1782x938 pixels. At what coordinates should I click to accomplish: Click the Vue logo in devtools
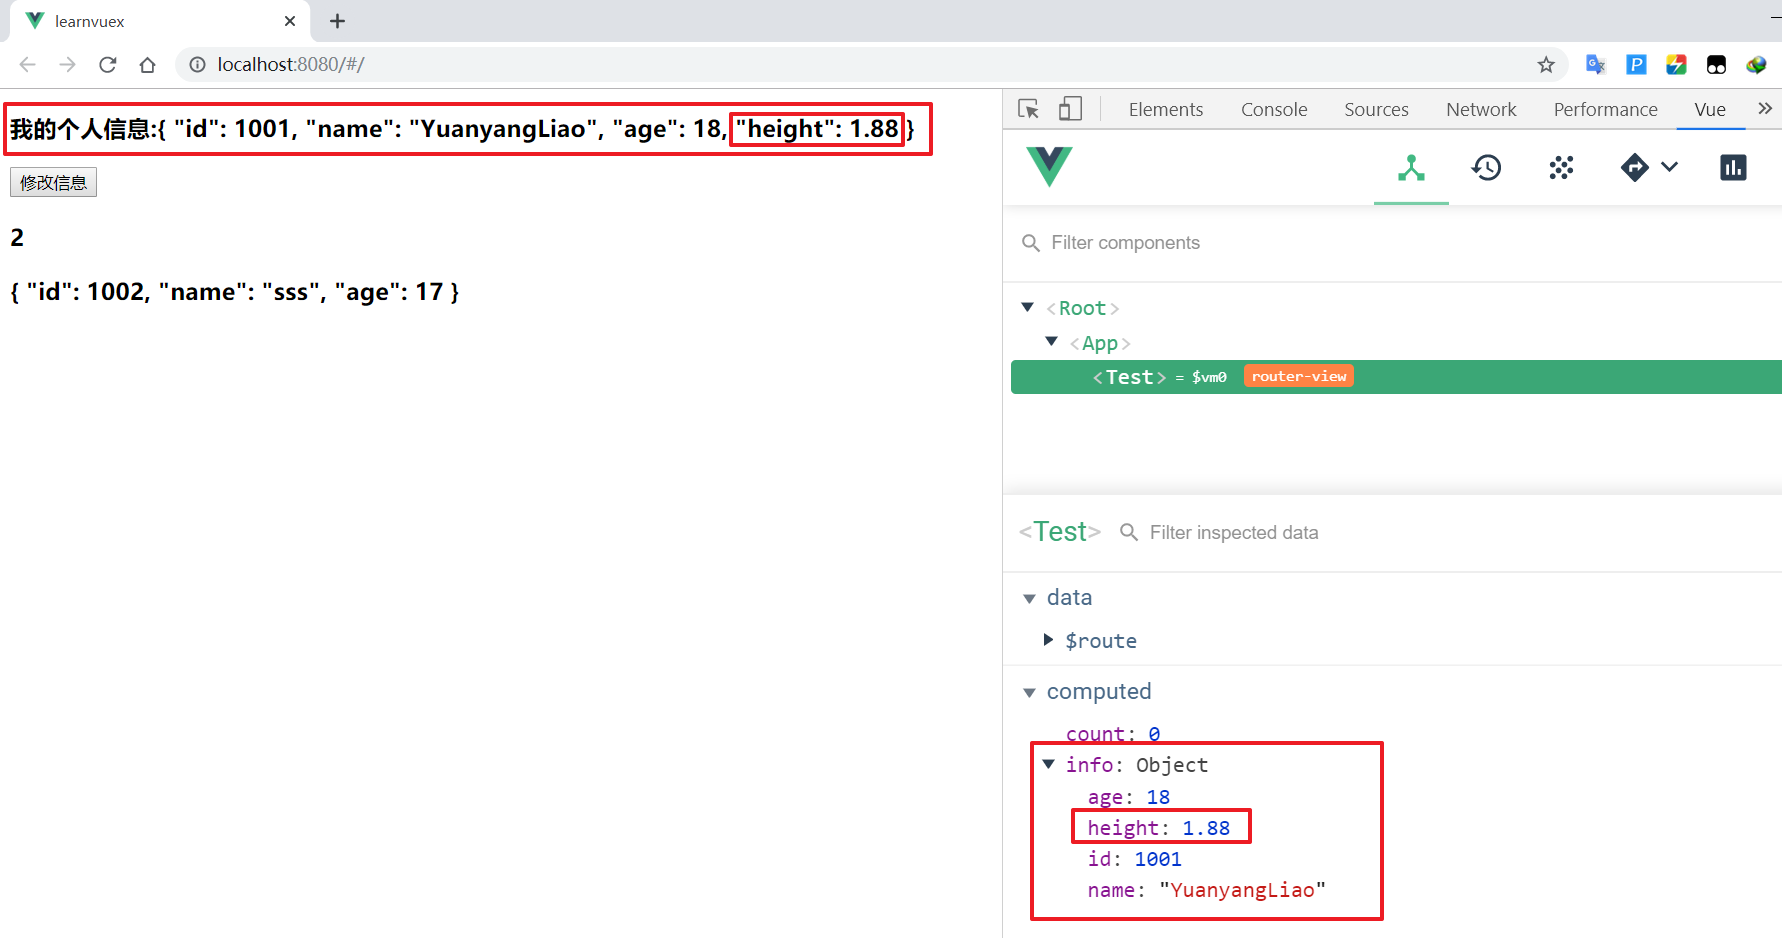[1049, 166]
